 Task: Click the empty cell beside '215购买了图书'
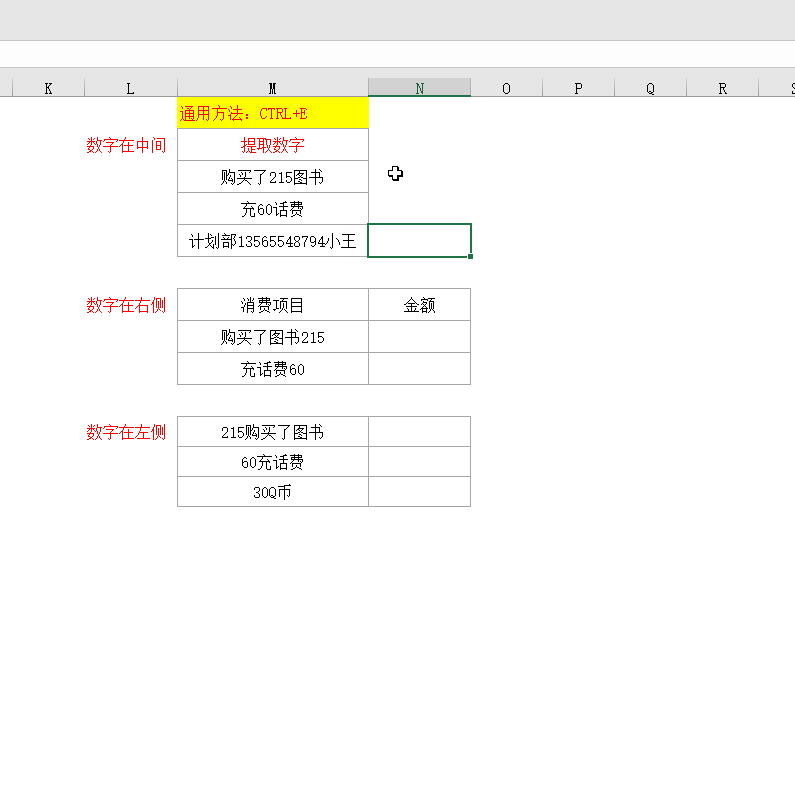(x=419, y=432)
